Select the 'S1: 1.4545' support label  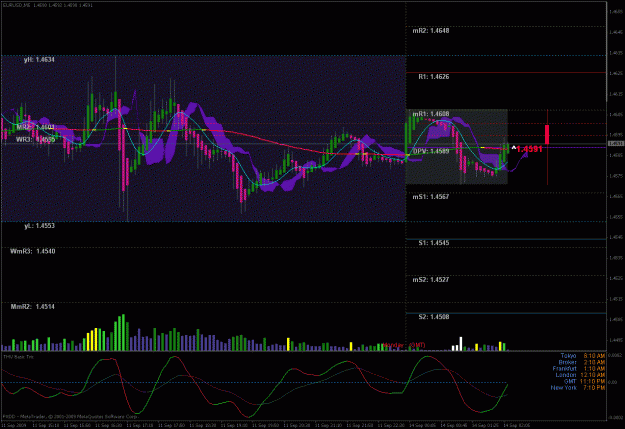pyautogui.click(x=434, y=243)
